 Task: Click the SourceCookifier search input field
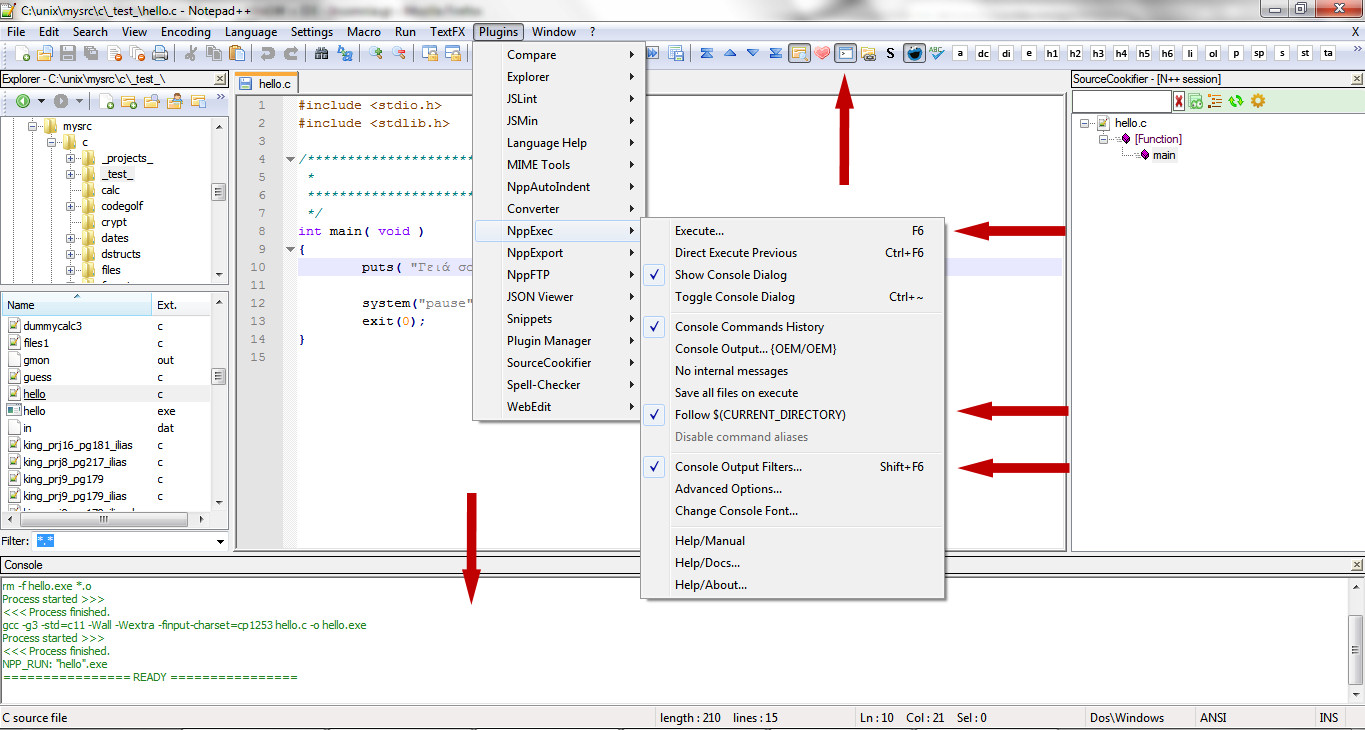click(x=1121, y=101)
